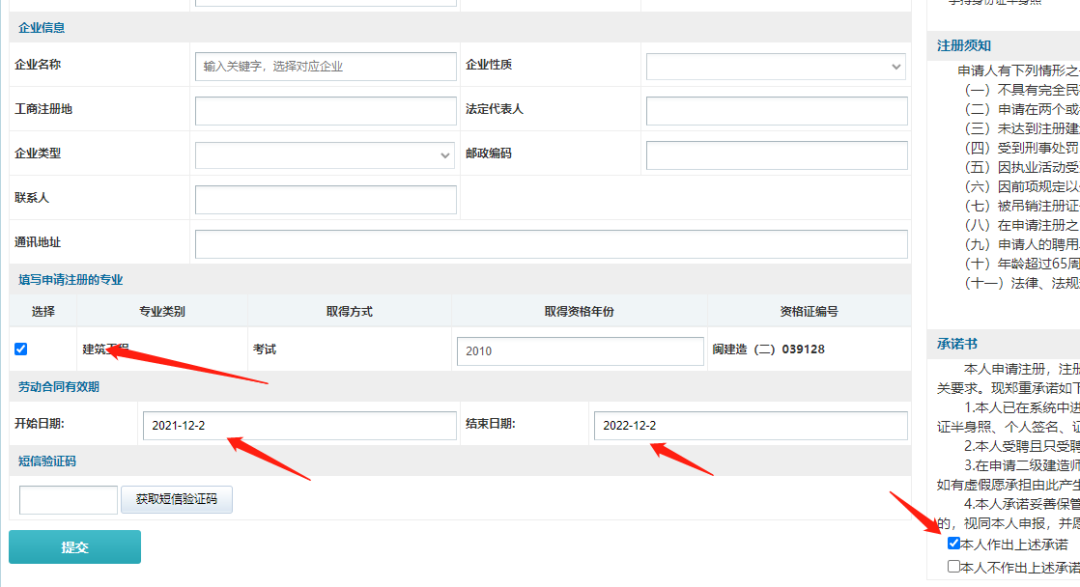Toggle the 本人作出上述承诺 checkbox
The height and width of the screenshot is (587, 1080).
953,544
